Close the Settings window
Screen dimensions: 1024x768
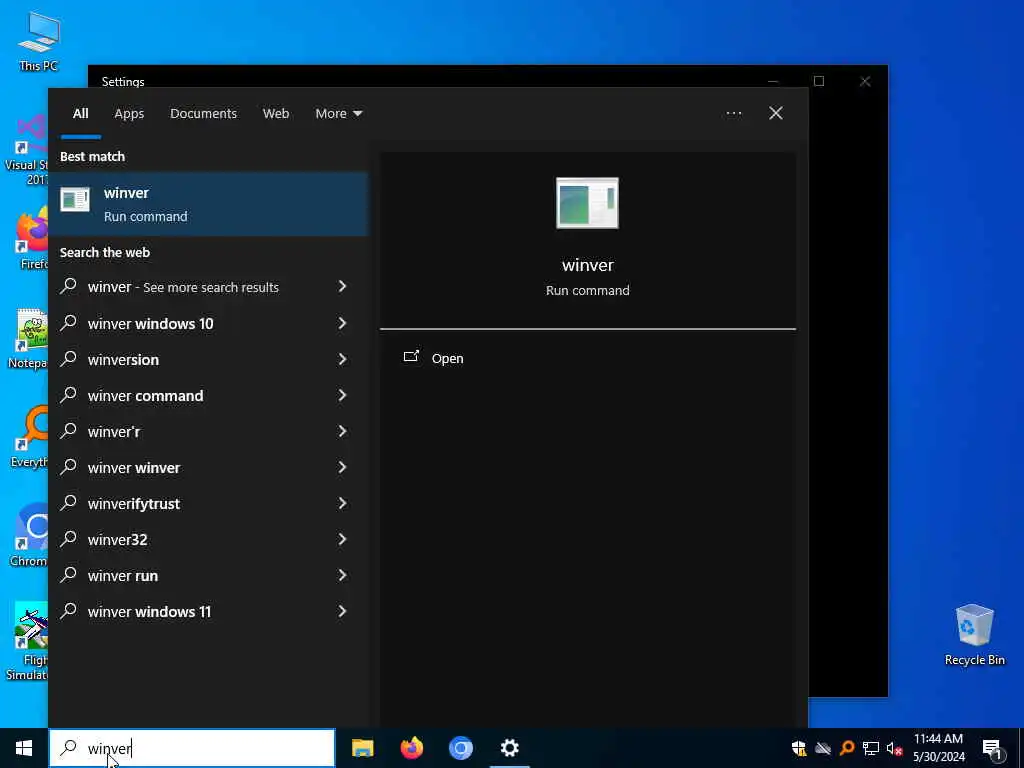865,81
